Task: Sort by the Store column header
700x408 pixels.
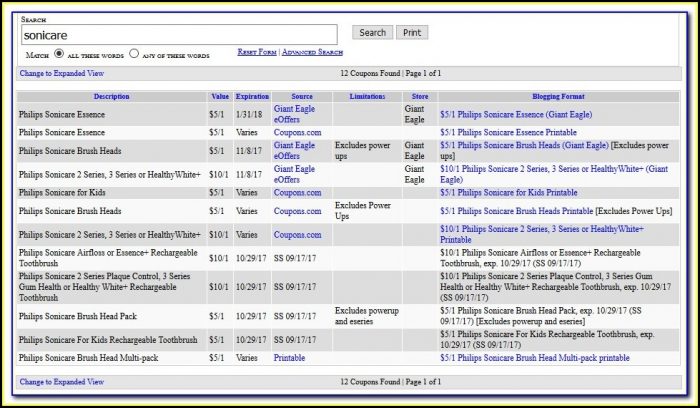Action: [x=419, y=96]
